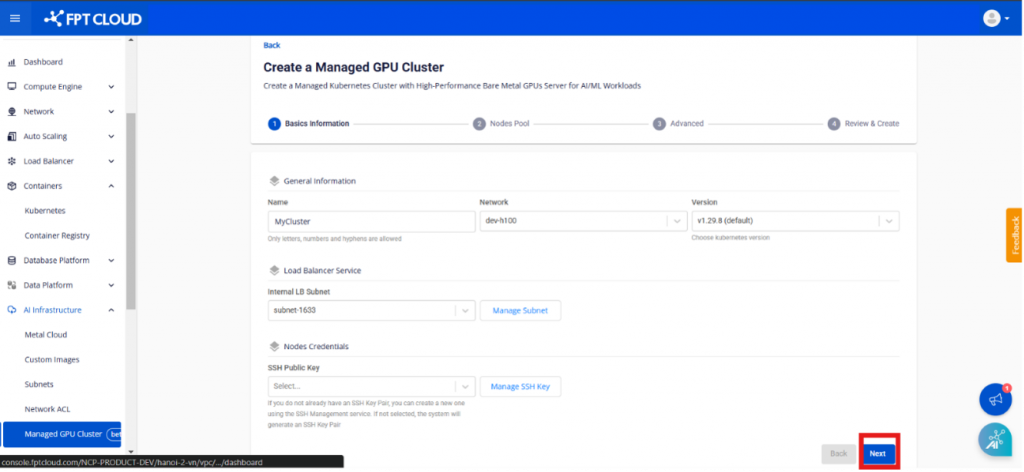
Task: Open the Version v1.29.8 dropdown
Action: click(x=795, y=221)
